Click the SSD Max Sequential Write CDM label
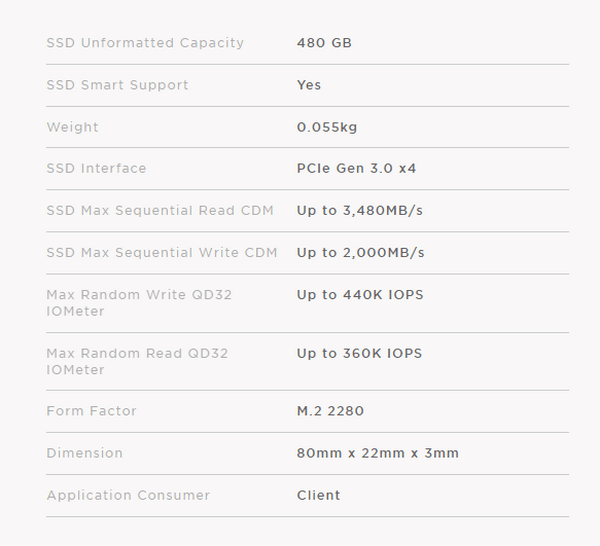Viewport: 600px width, 546px height. pos(162,252)
